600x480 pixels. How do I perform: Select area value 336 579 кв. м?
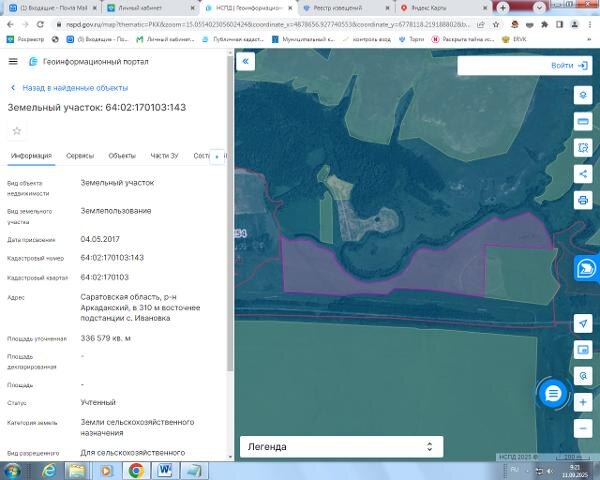(106, 338)
